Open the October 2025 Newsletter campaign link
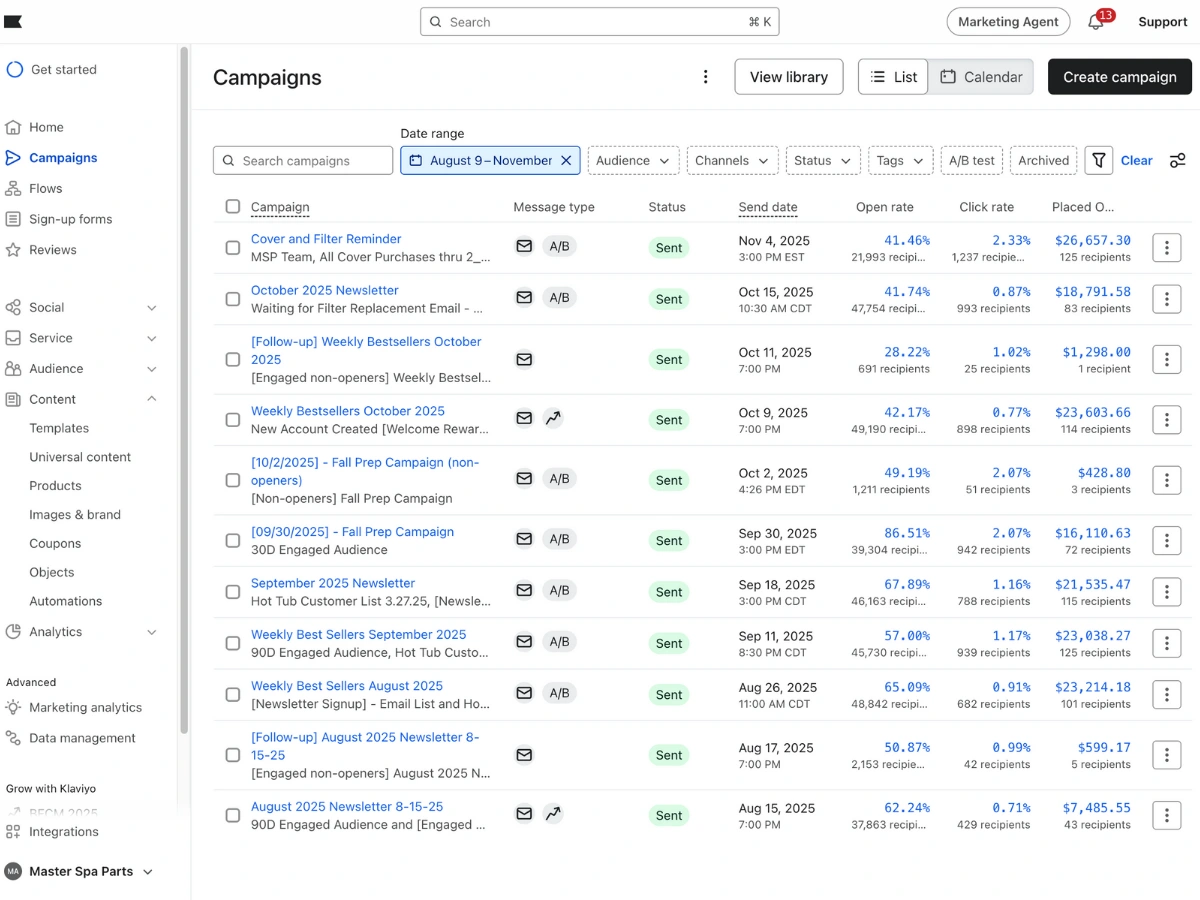Viewport: 1200px width, 900px height. pos(325,290)
